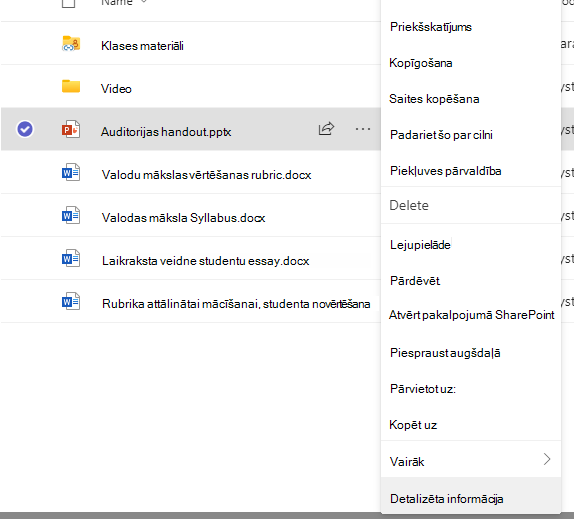Click the share icon beside Auditorijas handout.pptx

click(326, 128)
